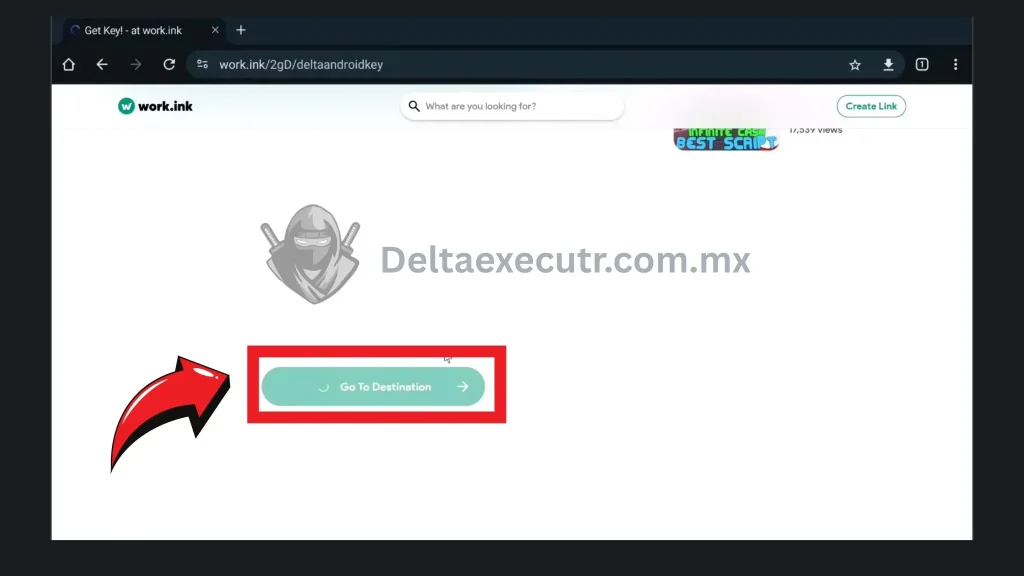Click the address bar URL work.ink/2gD/deltaandroidkey
This screenshot has height=576, width=1024.
click(x=301, y=65)
